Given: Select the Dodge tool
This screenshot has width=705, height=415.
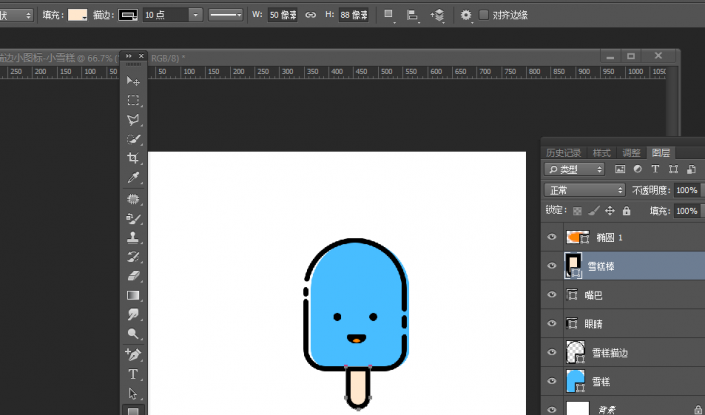Looking at the screenshot, I should [133, 334].
